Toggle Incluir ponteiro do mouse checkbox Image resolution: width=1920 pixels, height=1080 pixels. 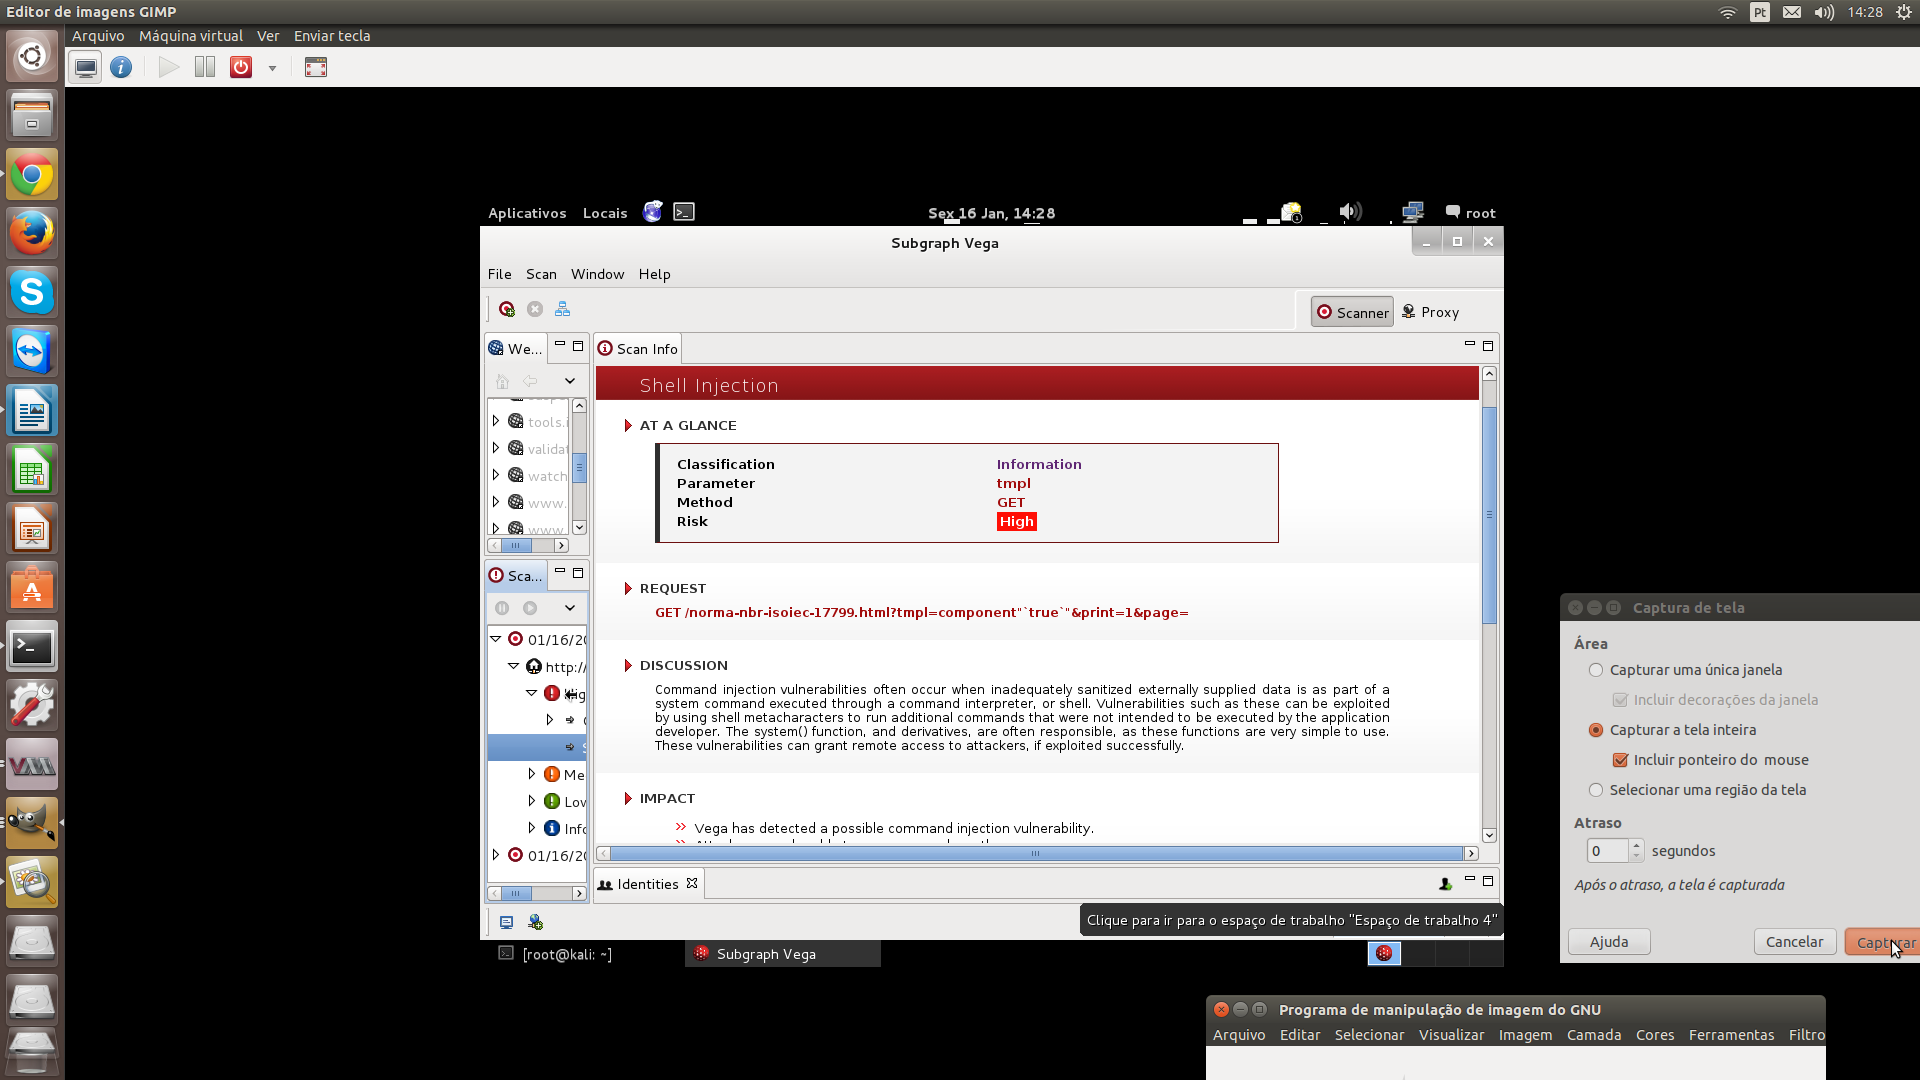pyautogui.click(x=1621, y=760)
